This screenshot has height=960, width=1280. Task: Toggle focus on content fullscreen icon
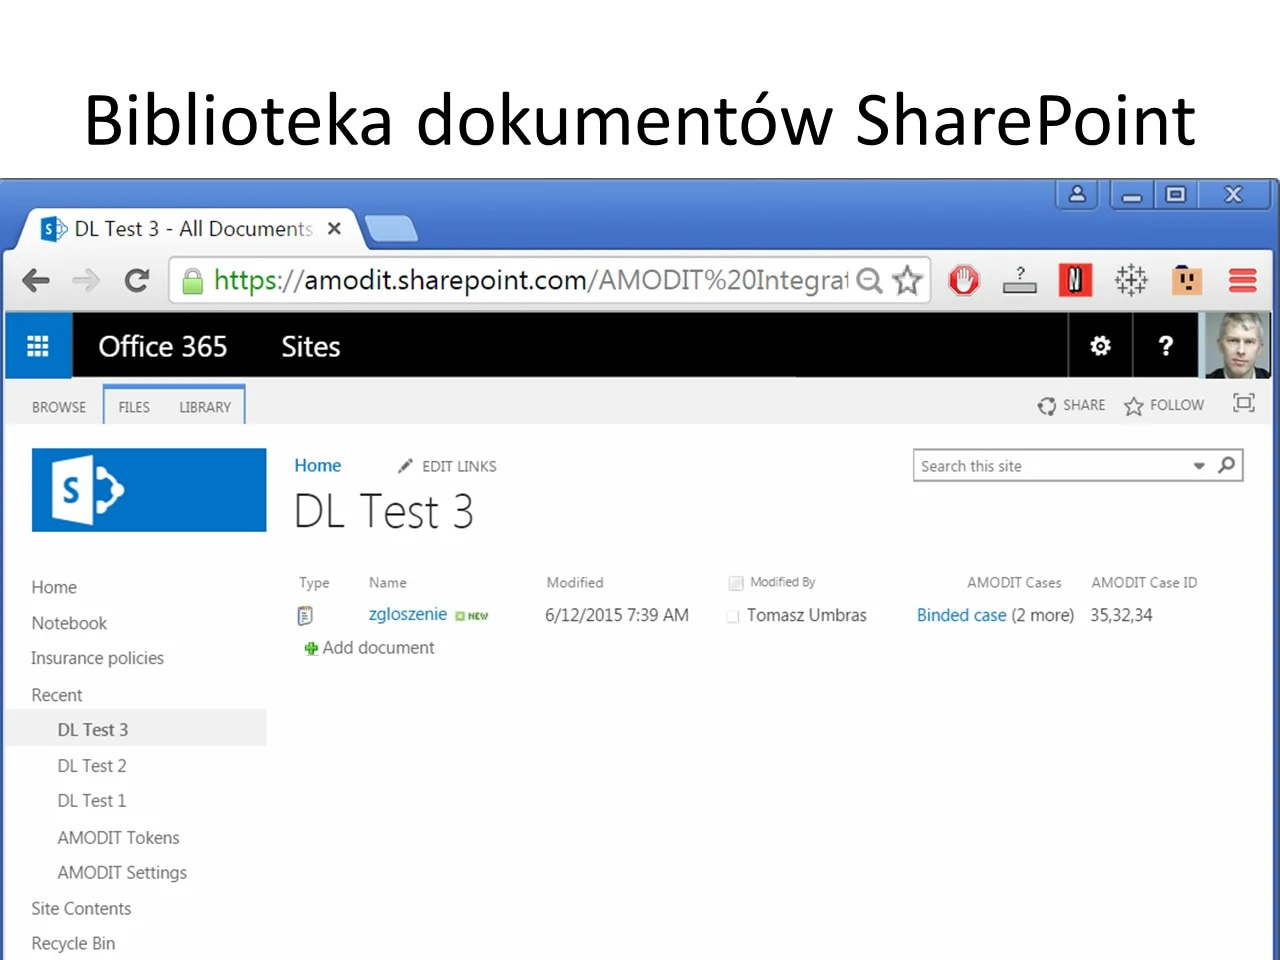(x=1243, y=403)
